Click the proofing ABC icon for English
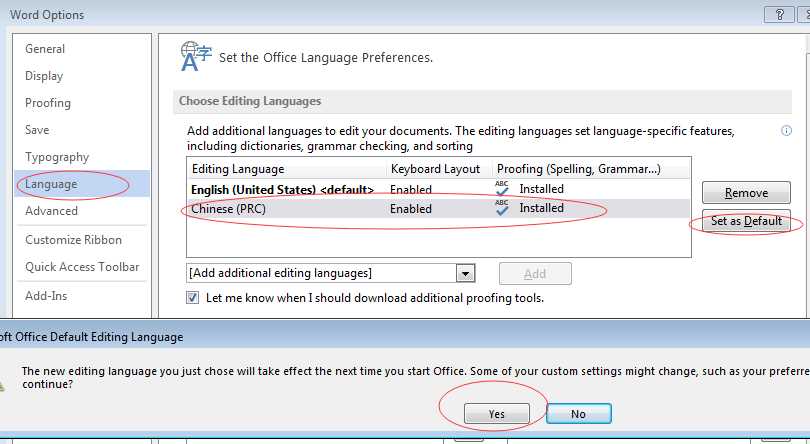Screen dimensions: 810x444 coord(502,189)
